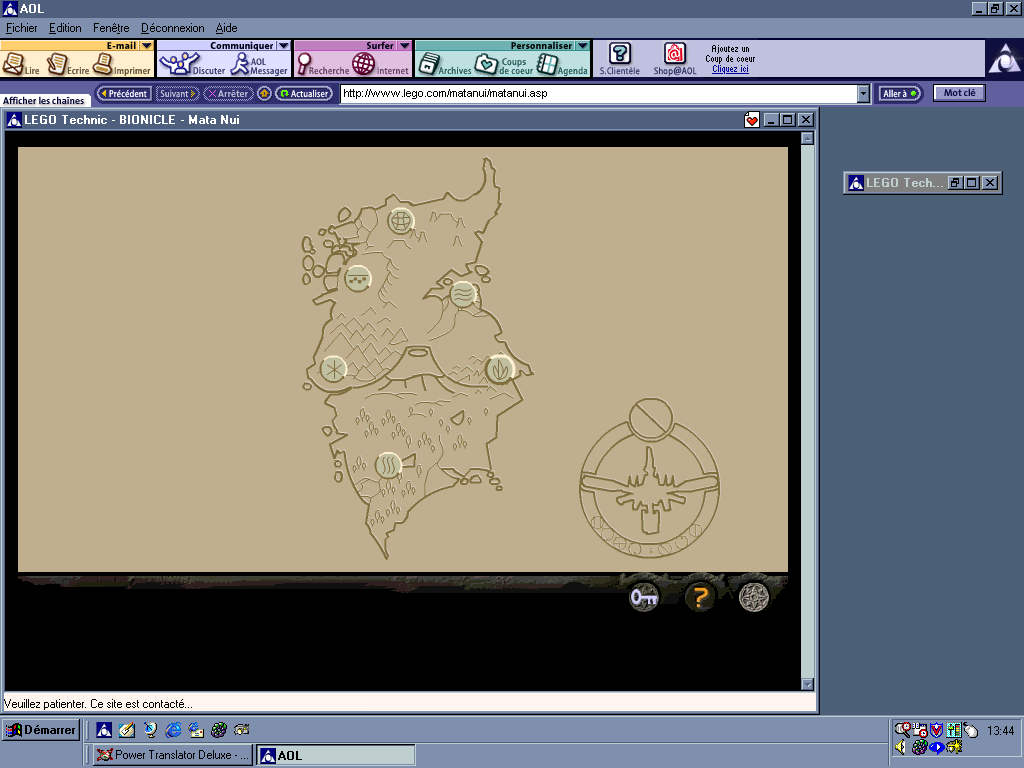Open Shop@AOL

point(675,59)
